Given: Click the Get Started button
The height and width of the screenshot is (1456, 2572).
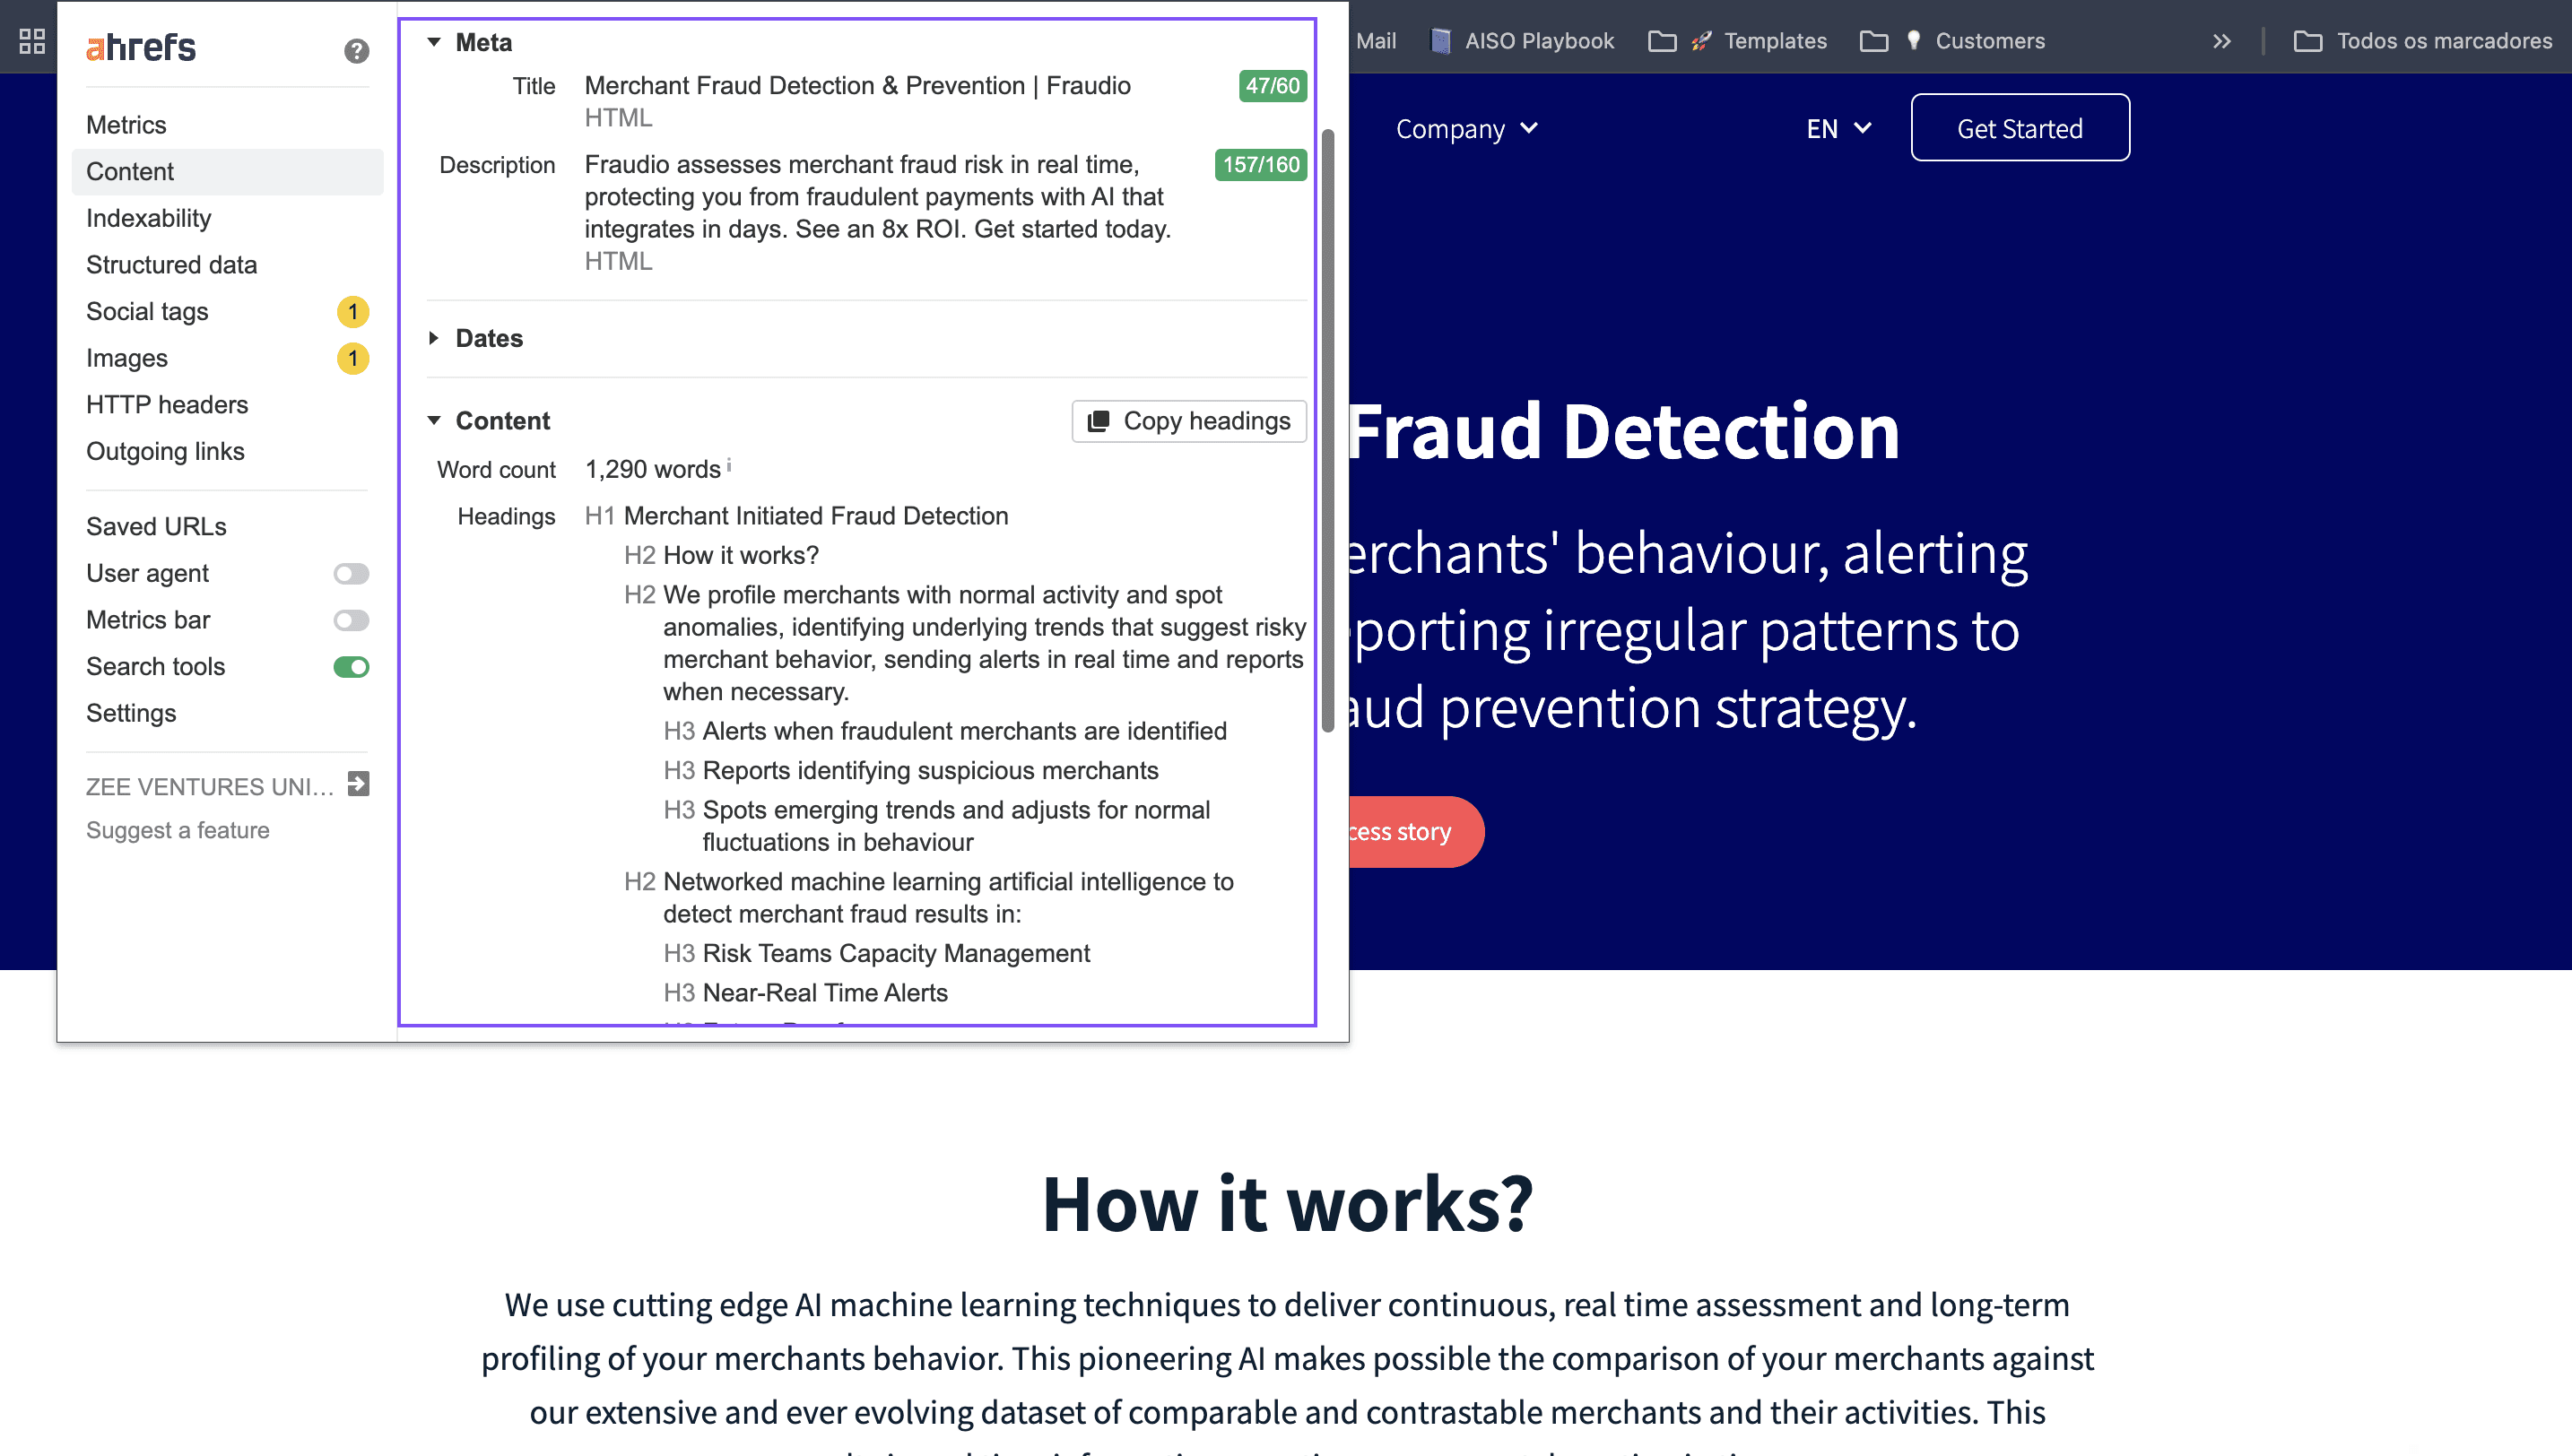Looking at the screenshot, I should pyautogui.click(x=2020, y=128).
